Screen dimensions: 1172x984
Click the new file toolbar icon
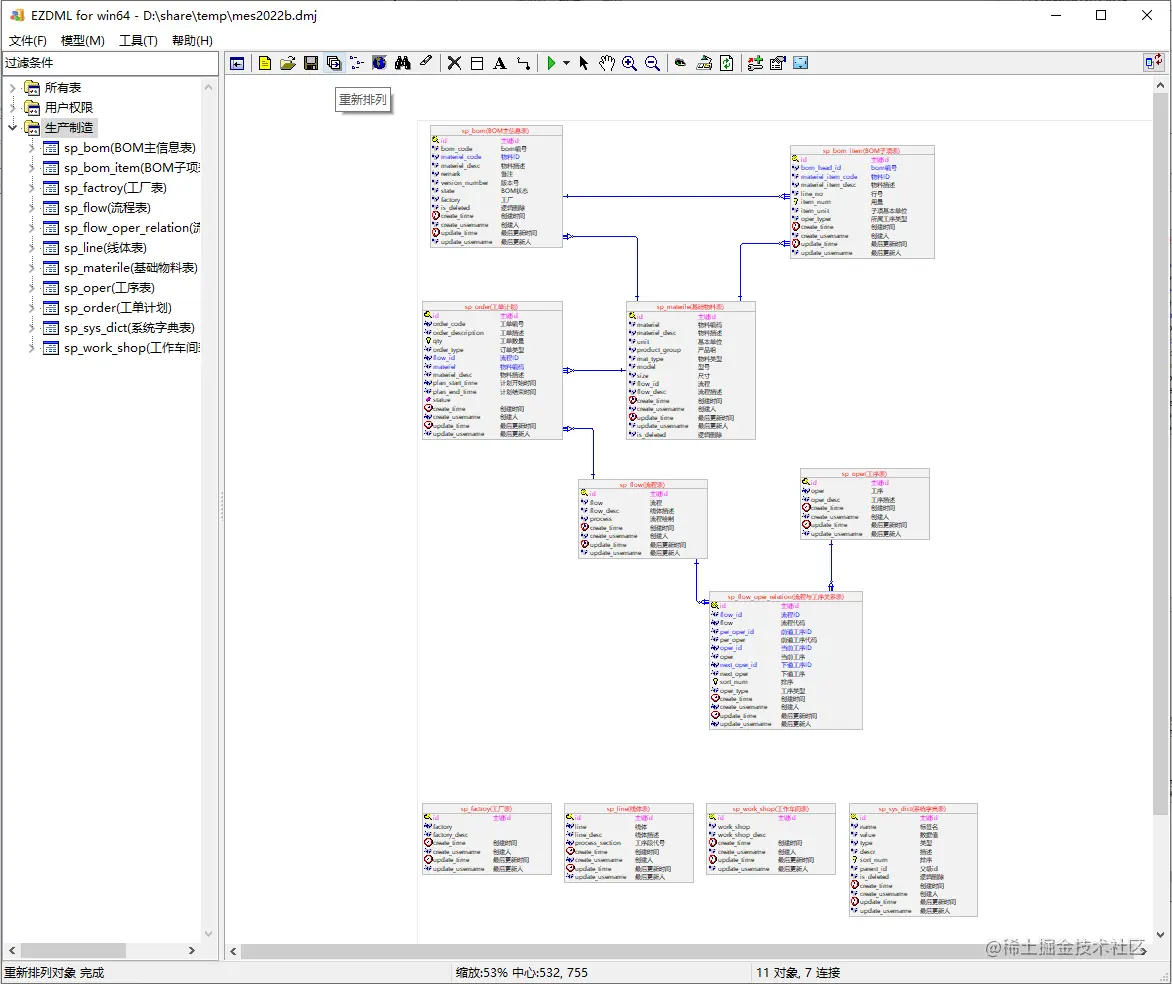[x=265, y=64]
